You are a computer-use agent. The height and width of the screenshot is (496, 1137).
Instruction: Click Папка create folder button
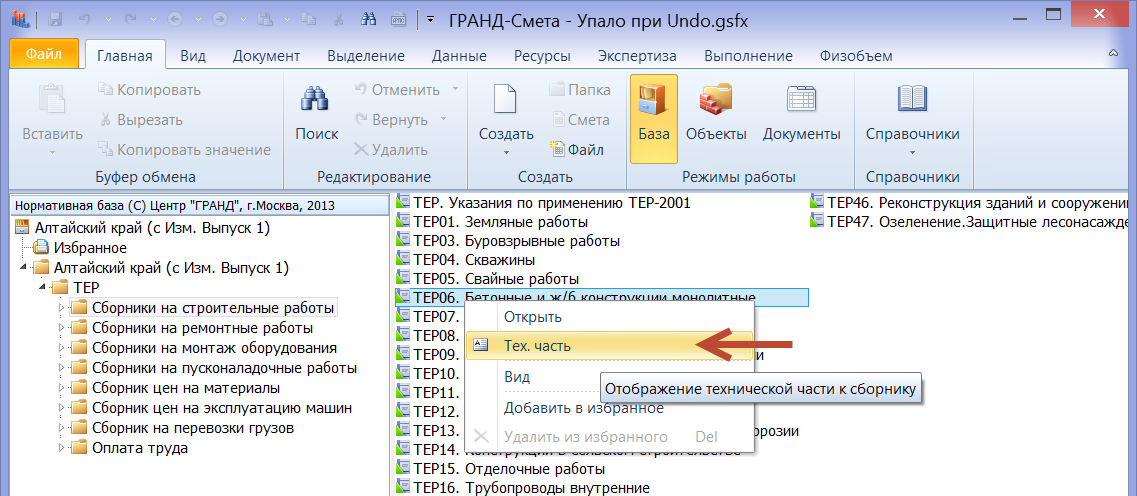tap(579, 90)
